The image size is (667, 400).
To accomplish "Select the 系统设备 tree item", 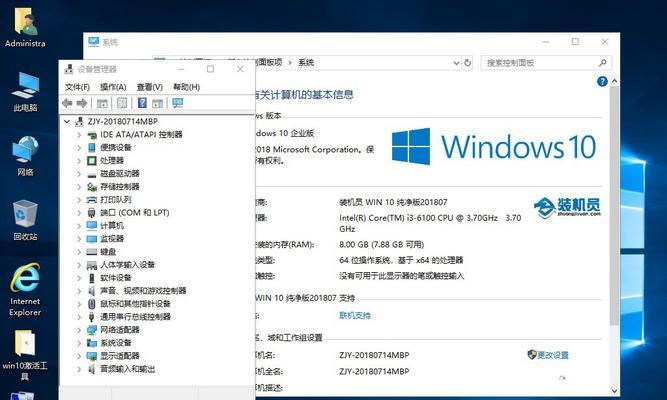I will pyautogui.click(x=116, y=343).
